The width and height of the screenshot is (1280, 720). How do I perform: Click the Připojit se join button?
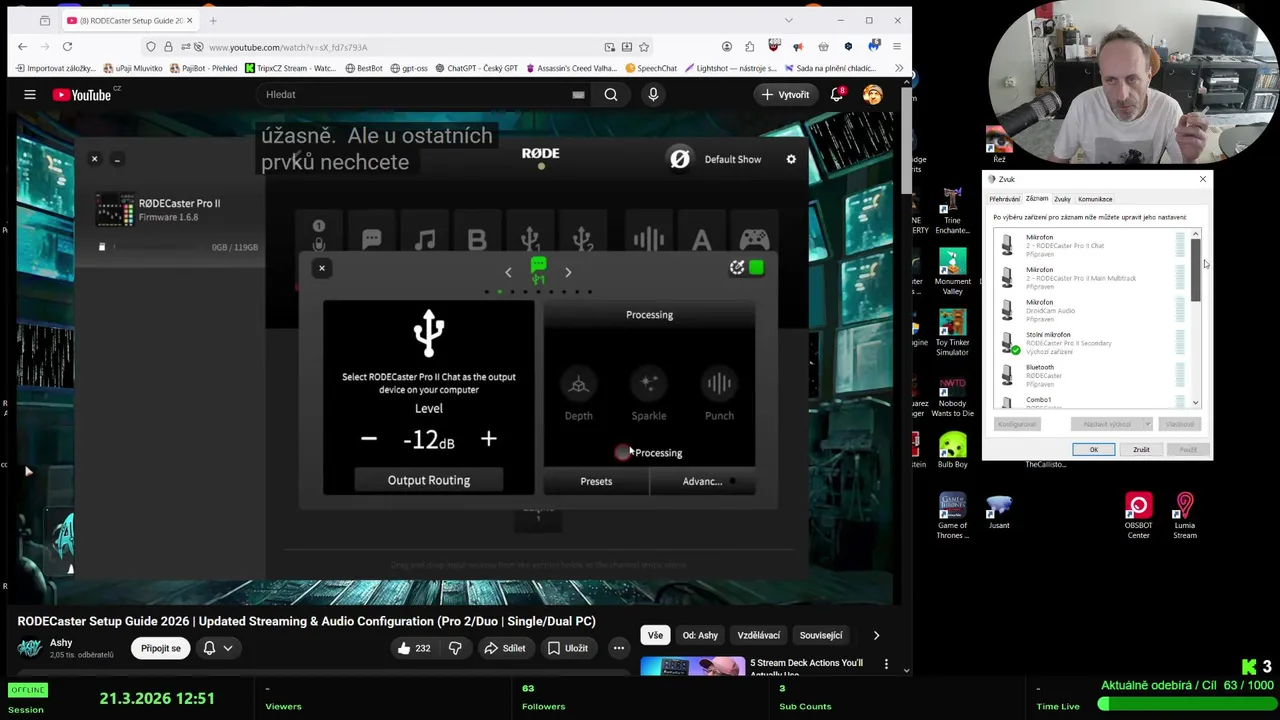(161, 648)
